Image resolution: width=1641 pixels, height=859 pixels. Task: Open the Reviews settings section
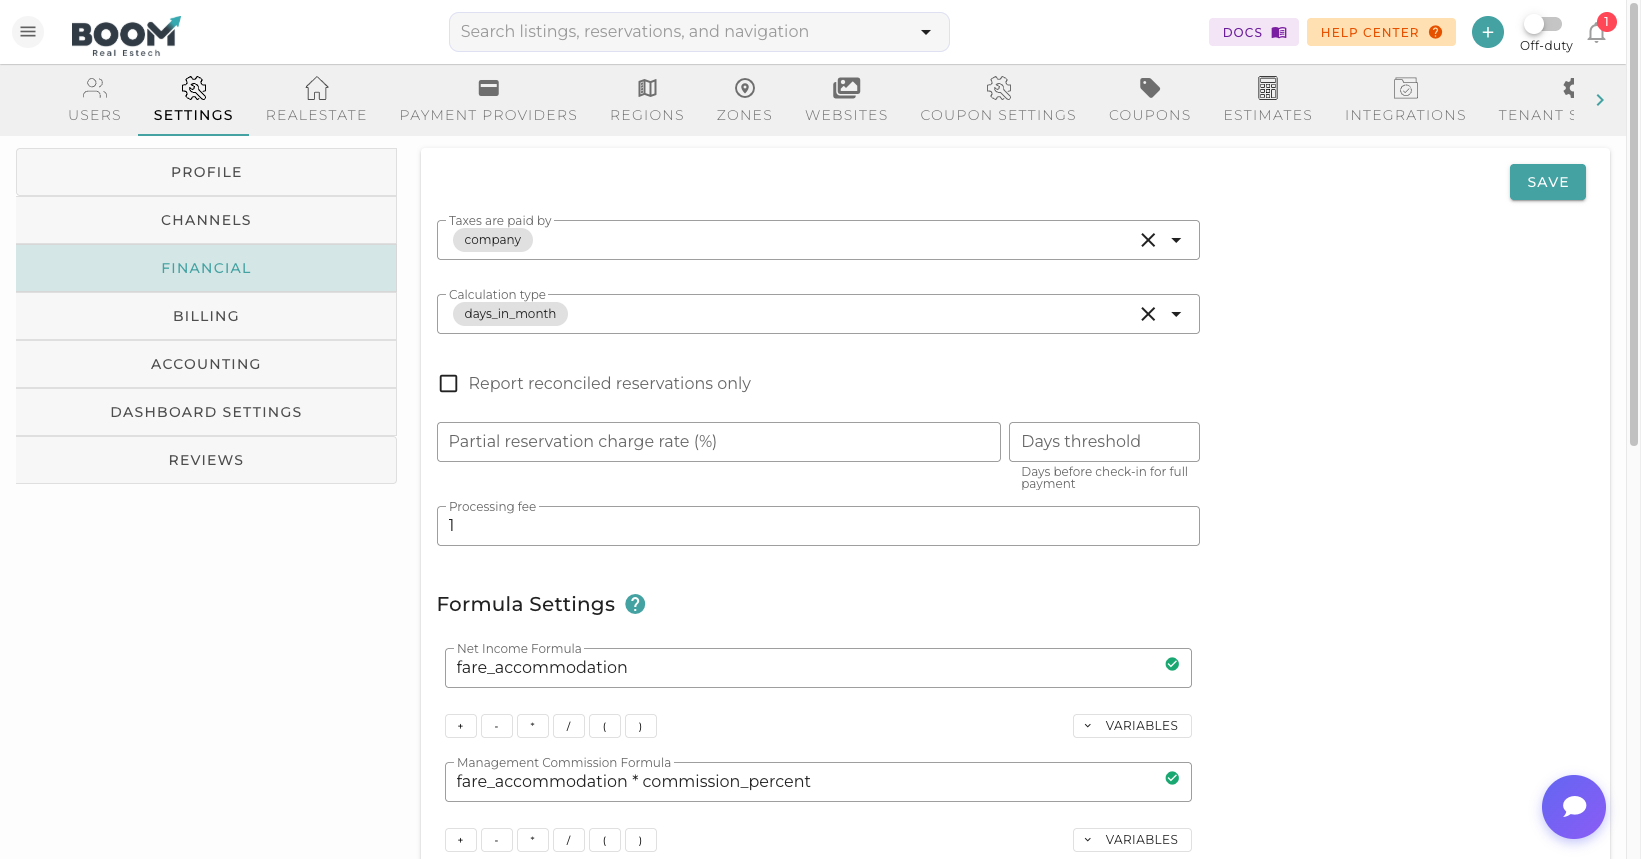point(206,460)
